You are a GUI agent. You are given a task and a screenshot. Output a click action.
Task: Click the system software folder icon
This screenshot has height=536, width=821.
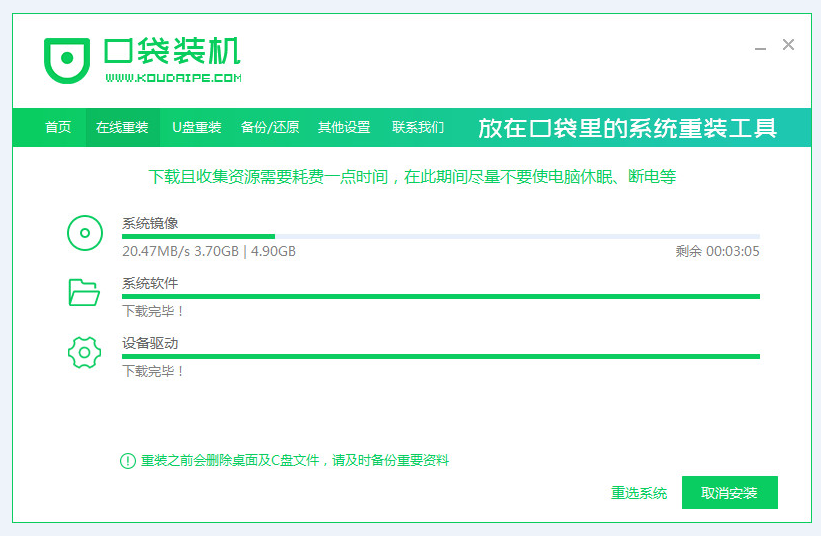pyautogui.click(x=84, y=292)
